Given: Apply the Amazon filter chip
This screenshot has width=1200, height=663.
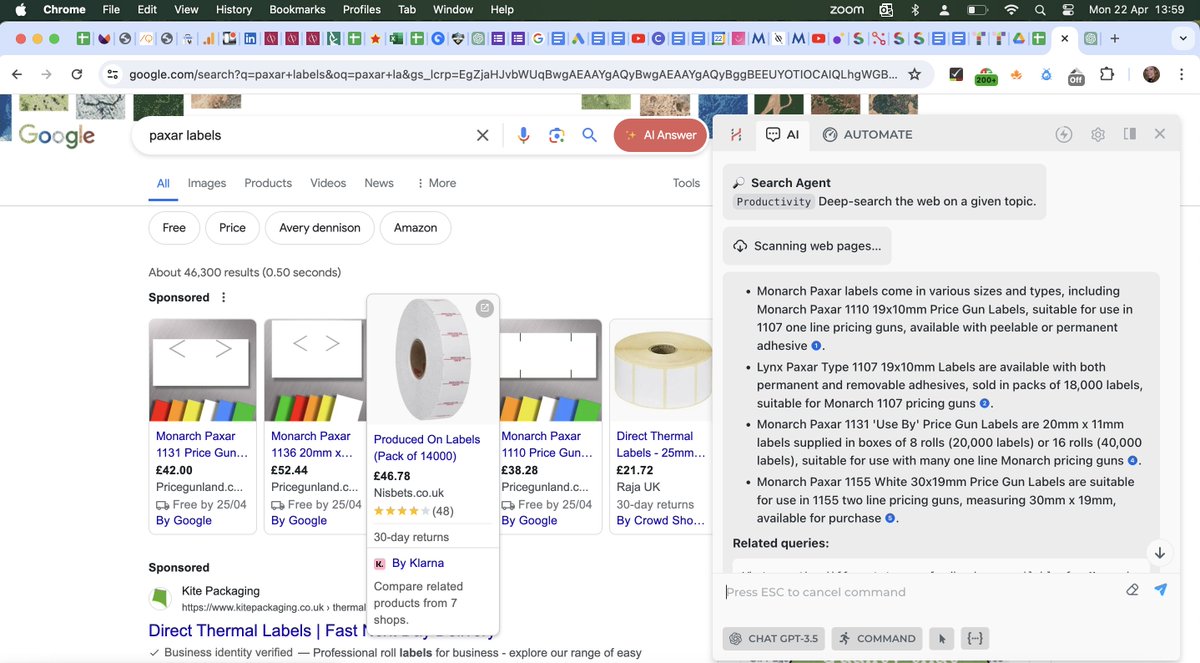Looking at the screenshot, I should pos(415,228).
